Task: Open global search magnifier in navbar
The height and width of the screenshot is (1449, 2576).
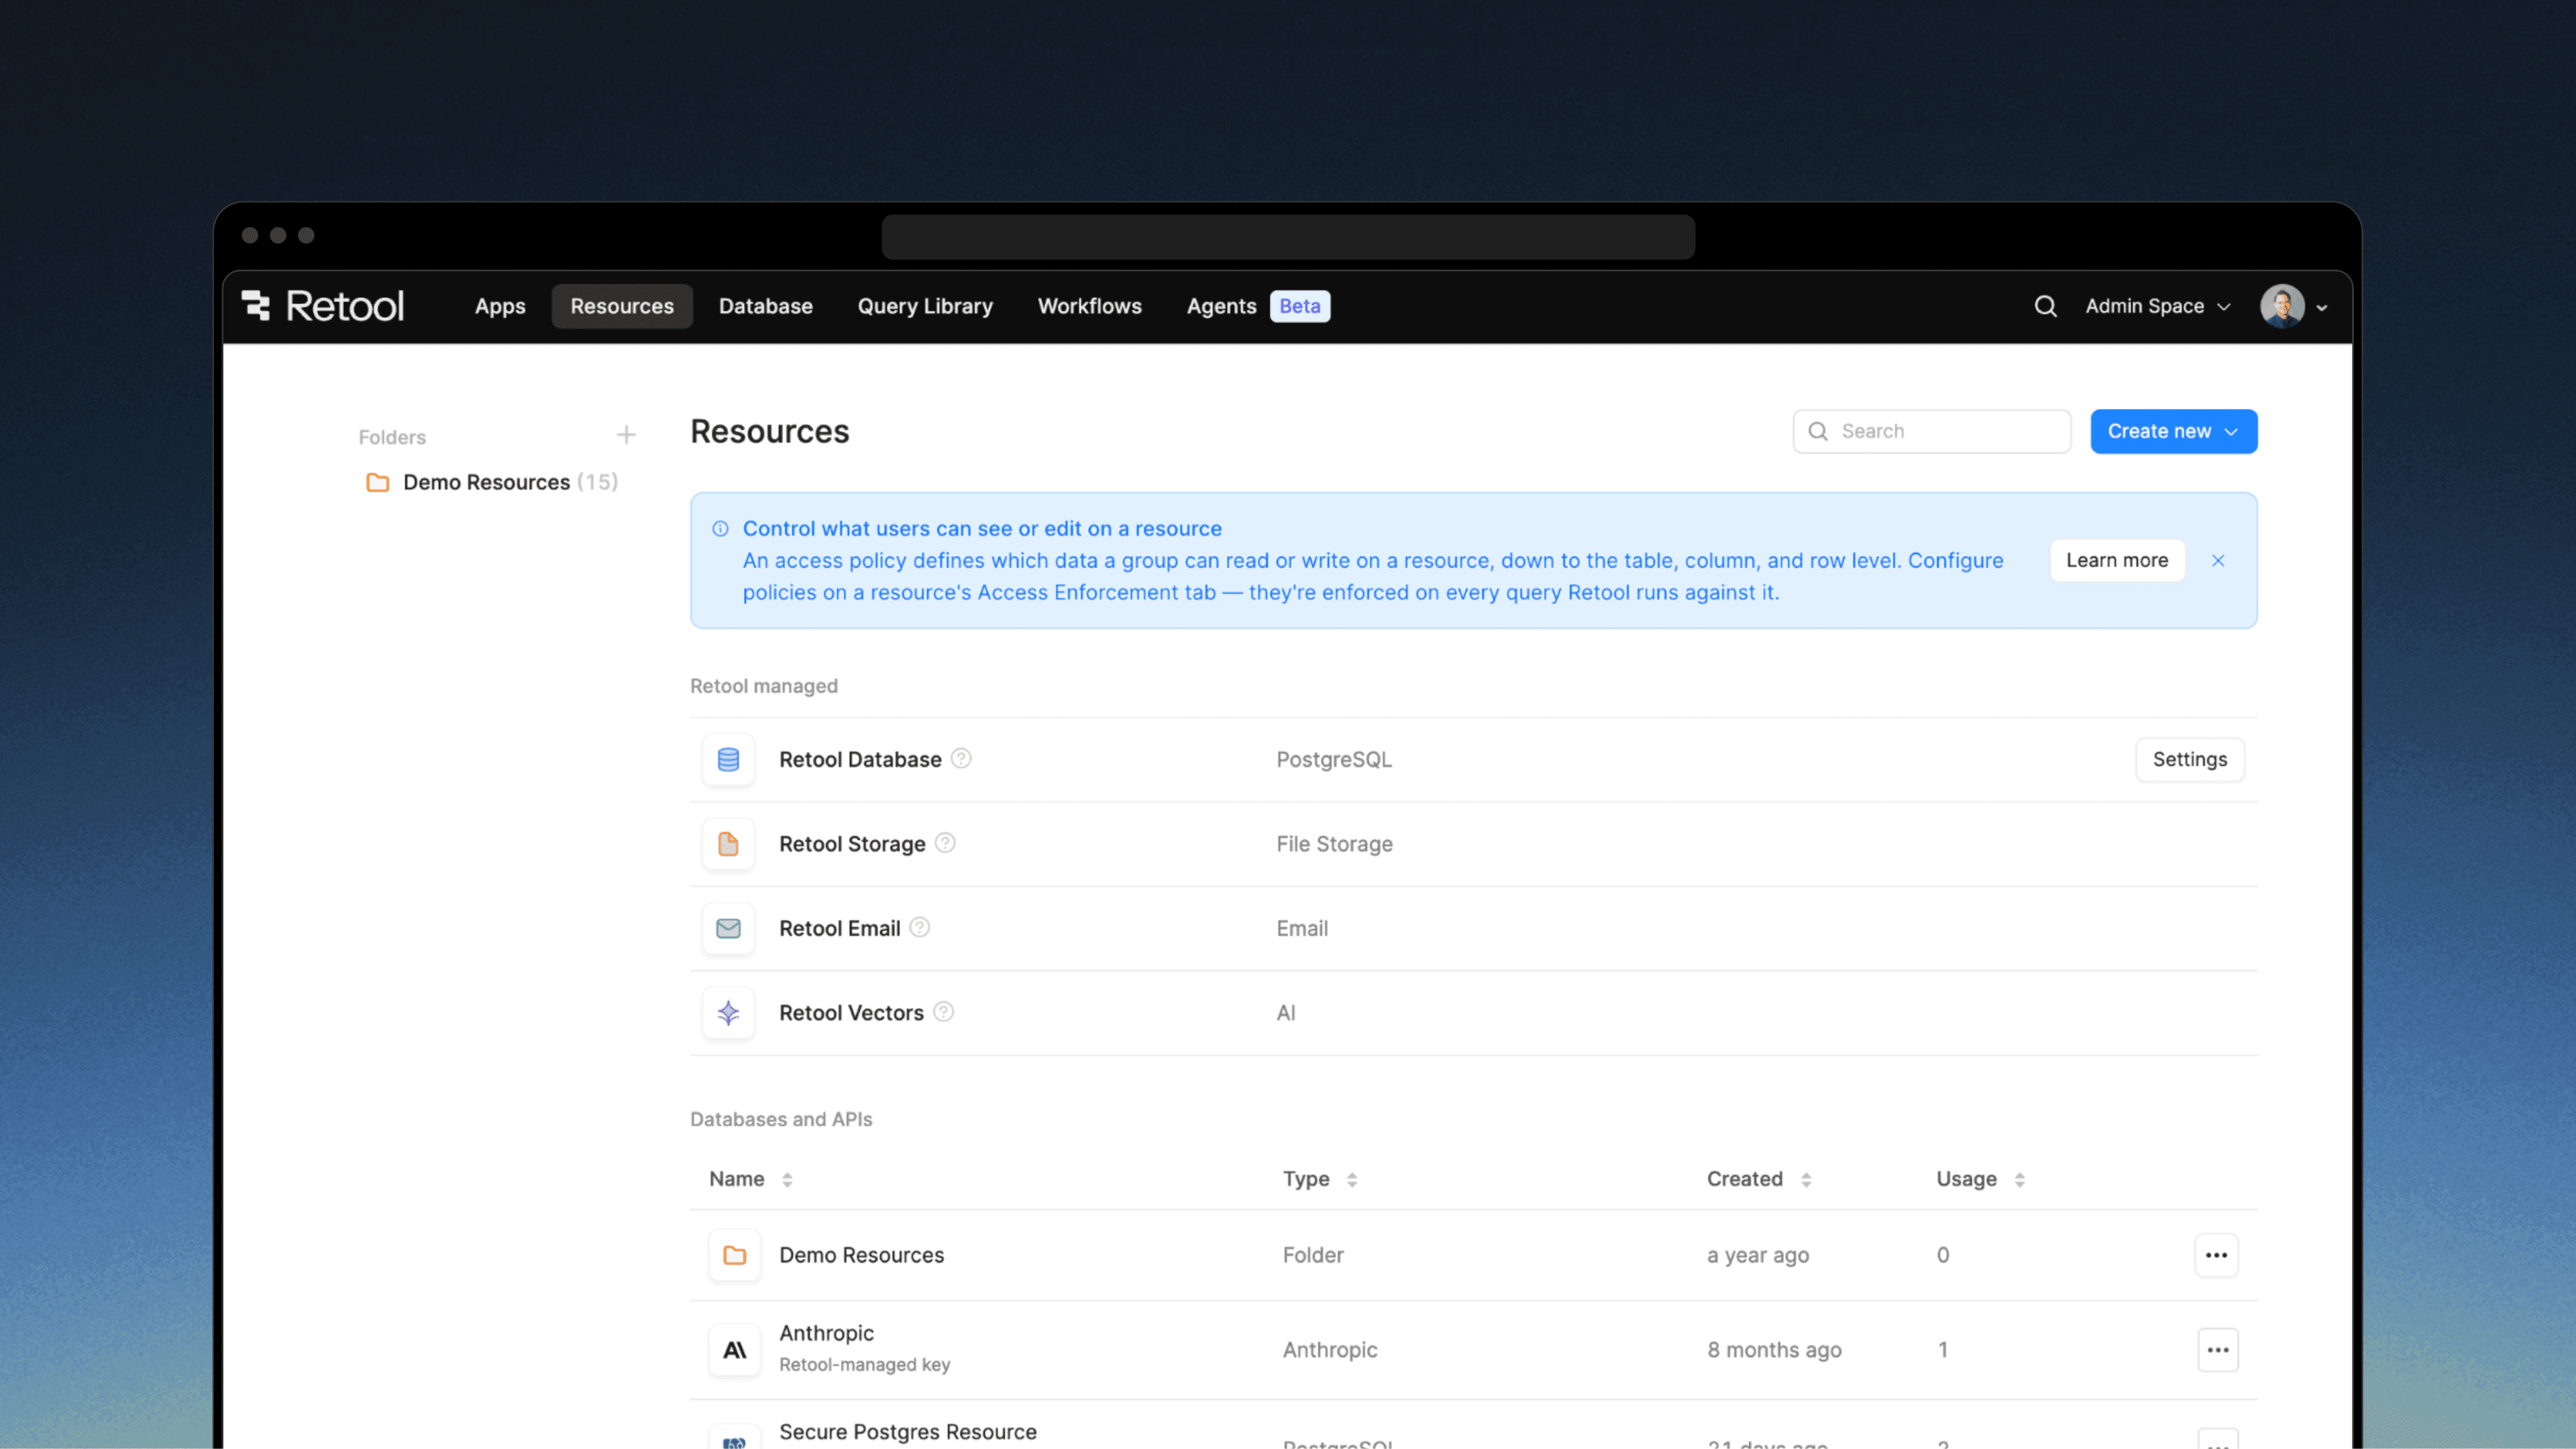Action: (x=2045, y=306)
